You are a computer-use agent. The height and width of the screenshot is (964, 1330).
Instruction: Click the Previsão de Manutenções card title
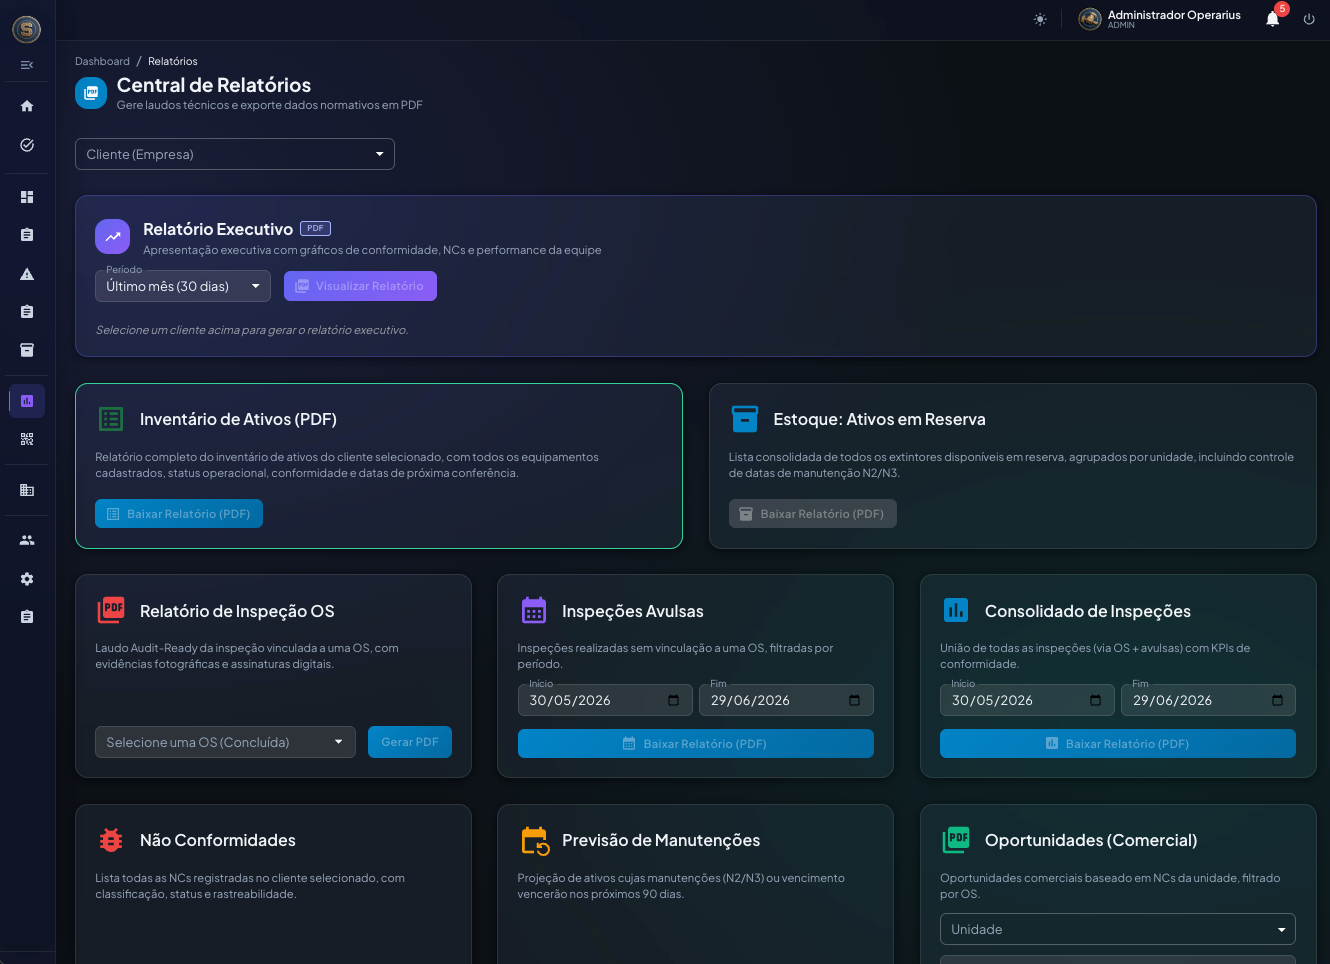(x=661, y=840)
